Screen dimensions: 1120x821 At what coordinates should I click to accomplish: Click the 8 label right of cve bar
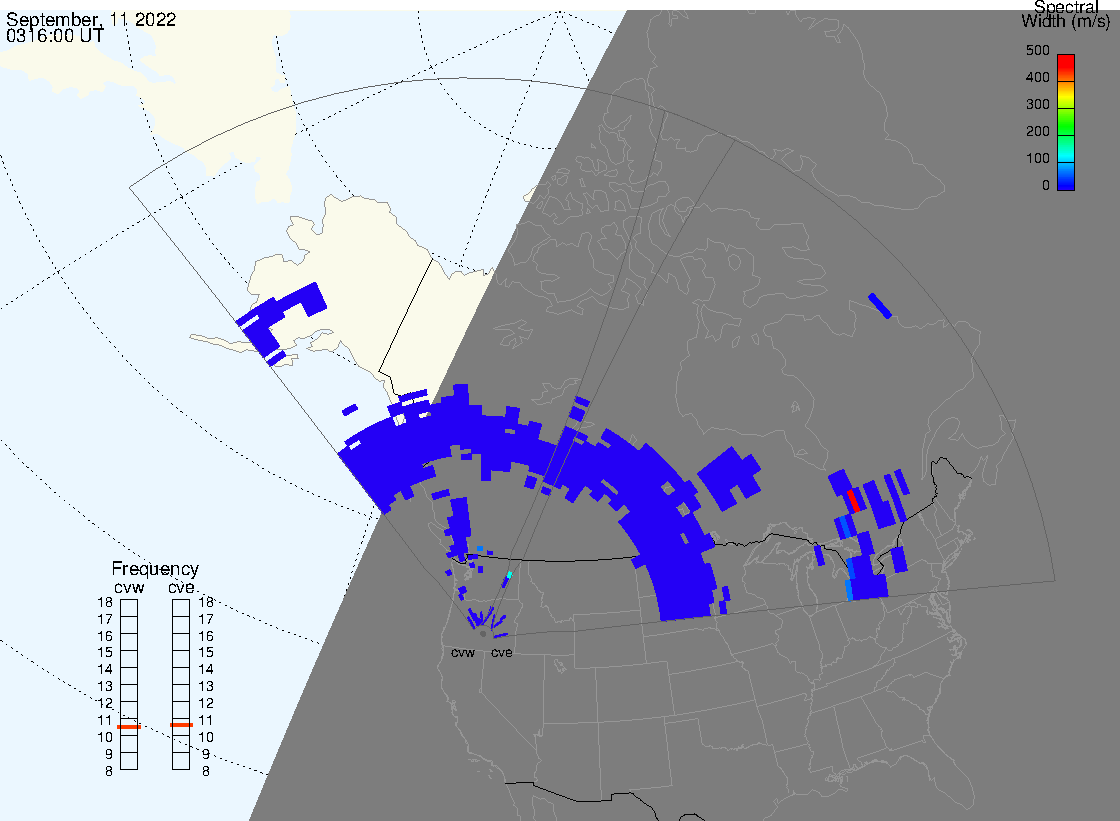tap(206, 772)
